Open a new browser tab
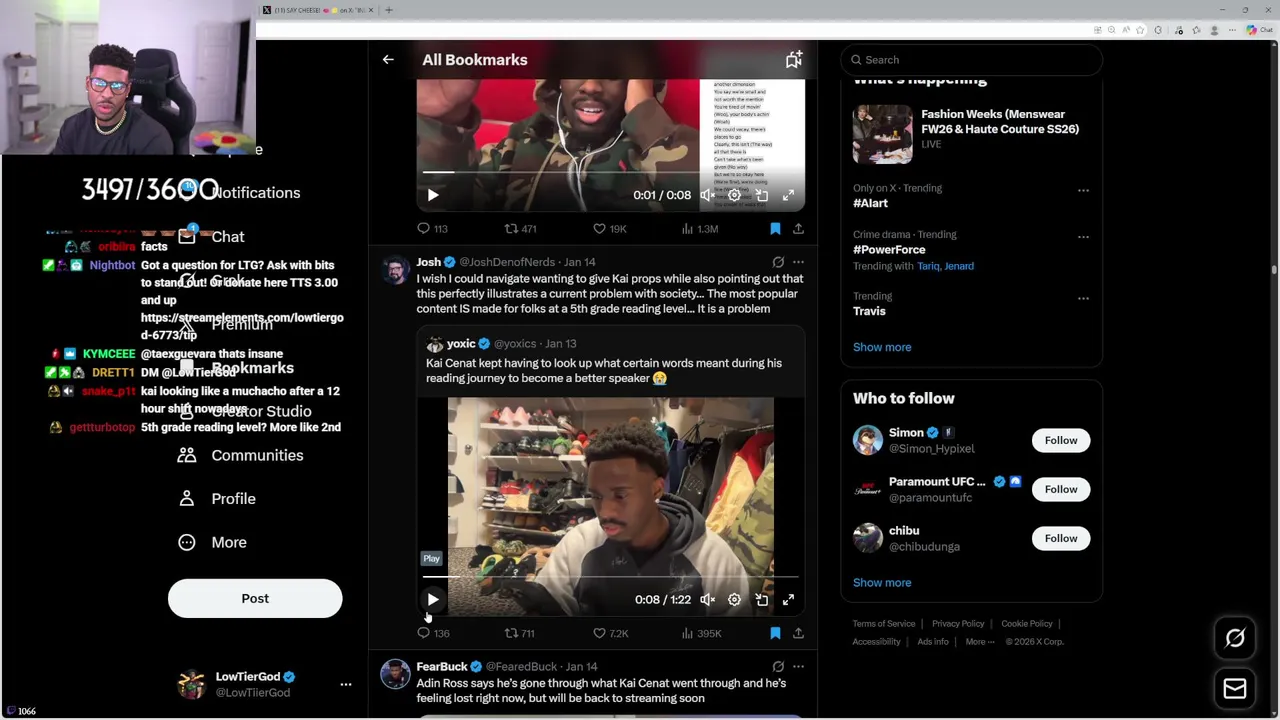The image size is (1280, 720). point(388,10)
